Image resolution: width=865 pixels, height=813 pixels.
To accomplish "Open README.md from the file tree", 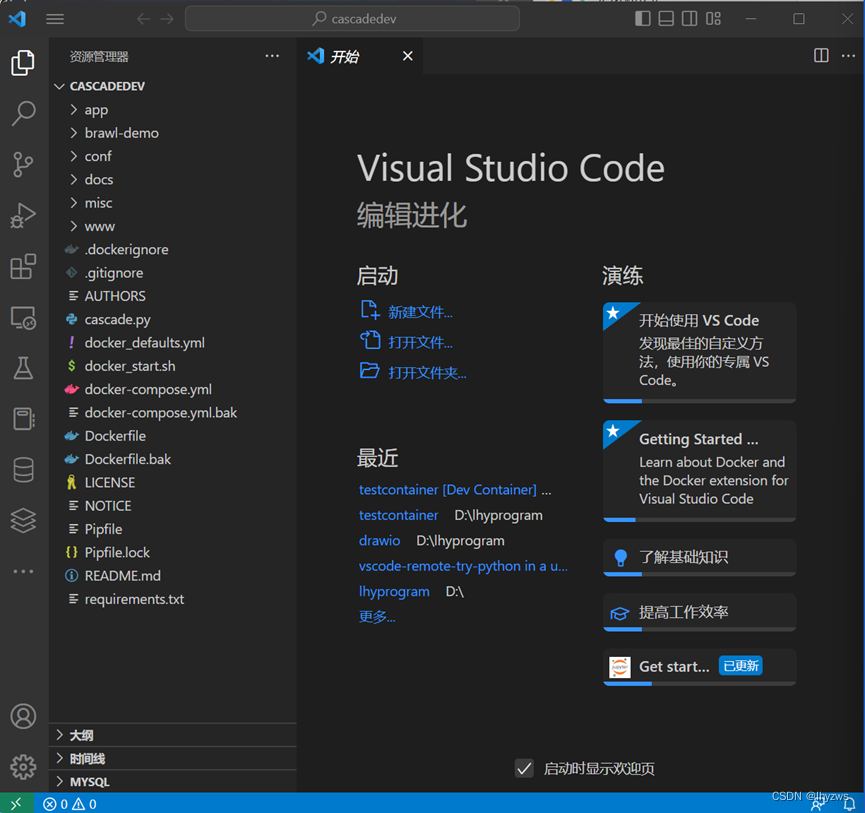I will [173, 575].
